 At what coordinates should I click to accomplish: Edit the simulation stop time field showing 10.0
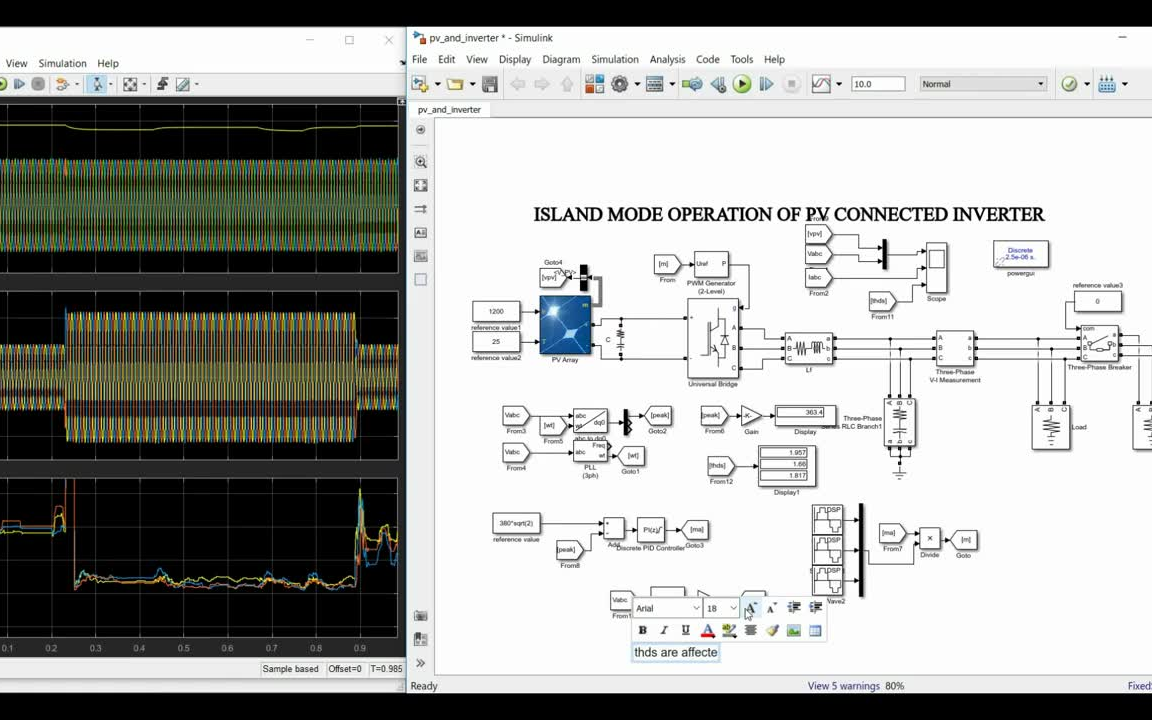tap(877, 84)
